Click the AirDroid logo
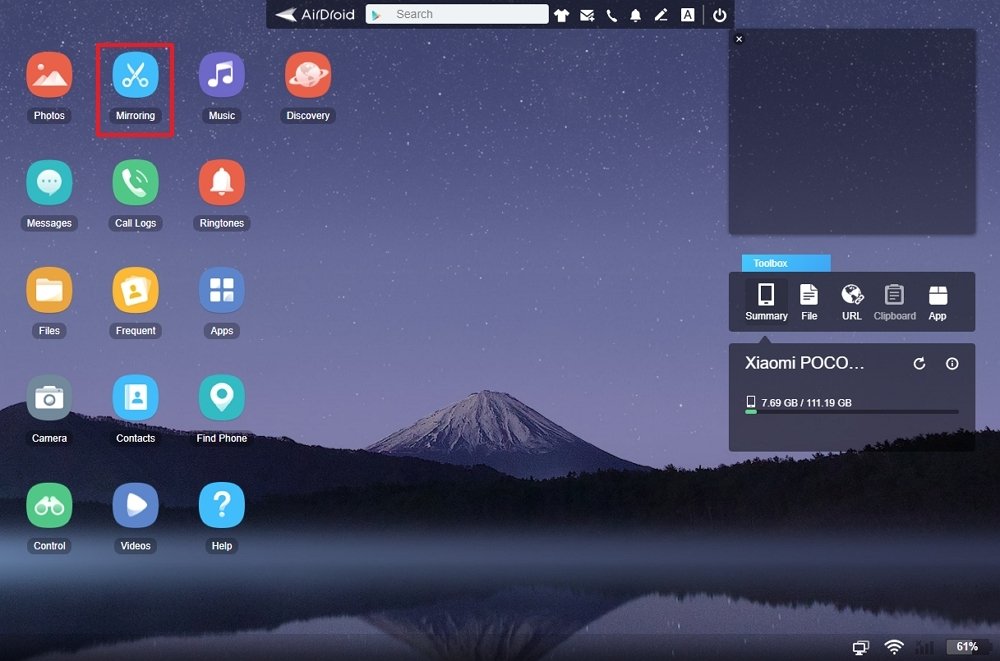Screen dimensions: 1000x661 [x=314, y=14]
